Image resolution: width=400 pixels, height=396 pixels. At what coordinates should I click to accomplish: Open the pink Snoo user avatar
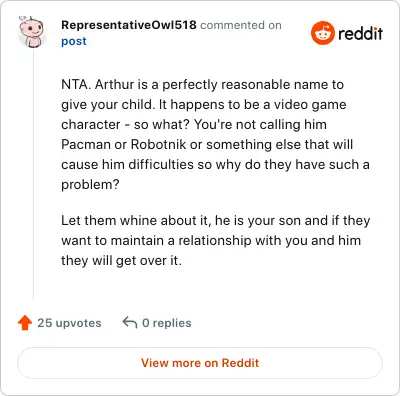coord(31,32)
